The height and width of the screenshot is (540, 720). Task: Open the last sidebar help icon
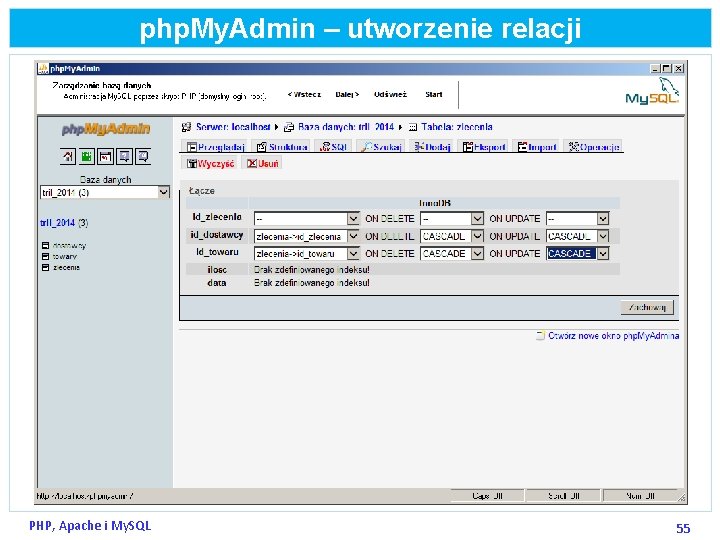(143, 157)
